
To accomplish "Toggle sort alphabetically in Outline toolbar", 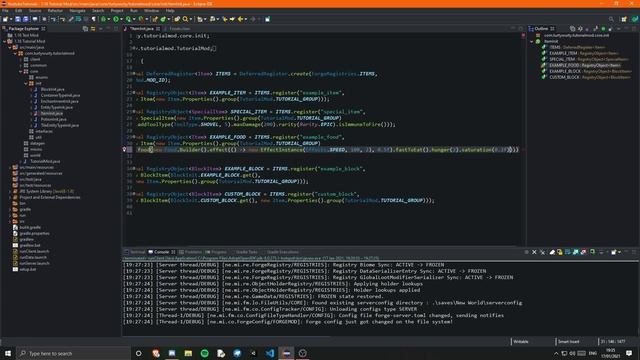I will point(580,29).
